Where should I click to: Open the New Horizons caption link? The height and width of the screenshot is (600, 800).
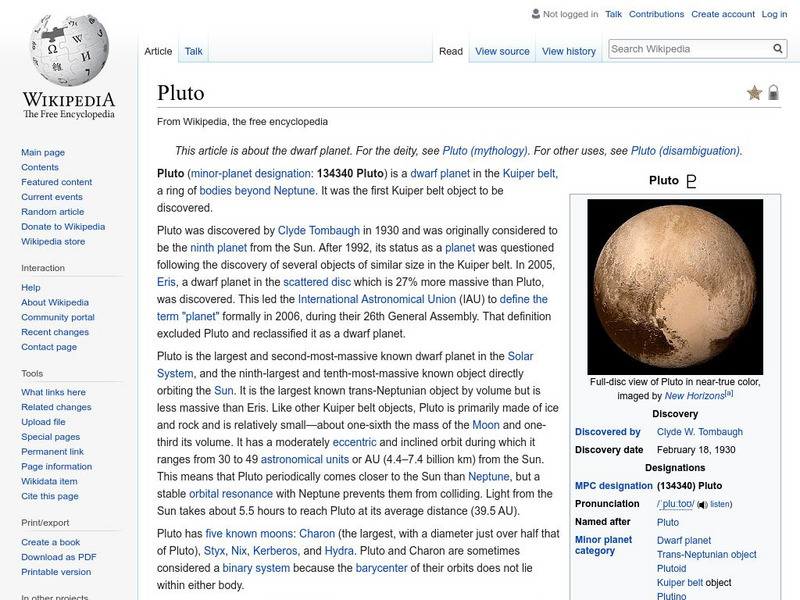[694, 396]
